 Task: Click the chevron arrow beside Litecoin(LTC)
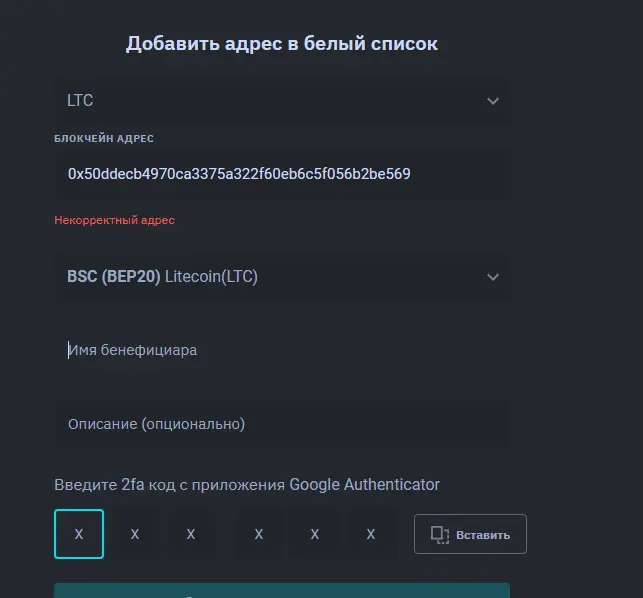pos(493,277)
